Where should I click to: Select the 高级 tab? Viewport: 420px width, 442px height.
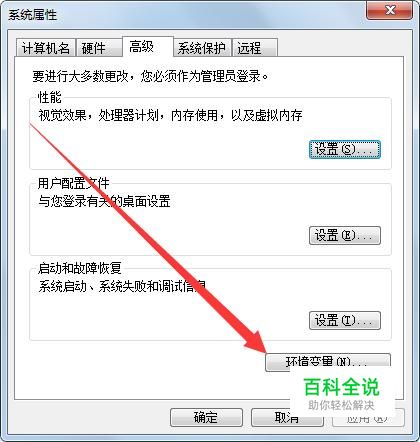click(148, 47)
